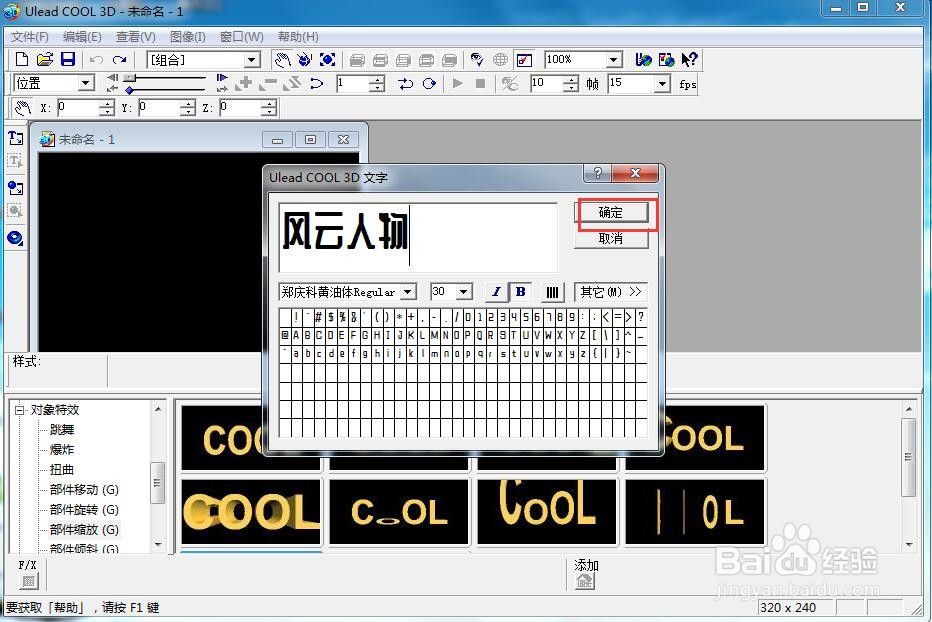Click the stop animation button
The image size is (932, 622).
coord(480,83)
